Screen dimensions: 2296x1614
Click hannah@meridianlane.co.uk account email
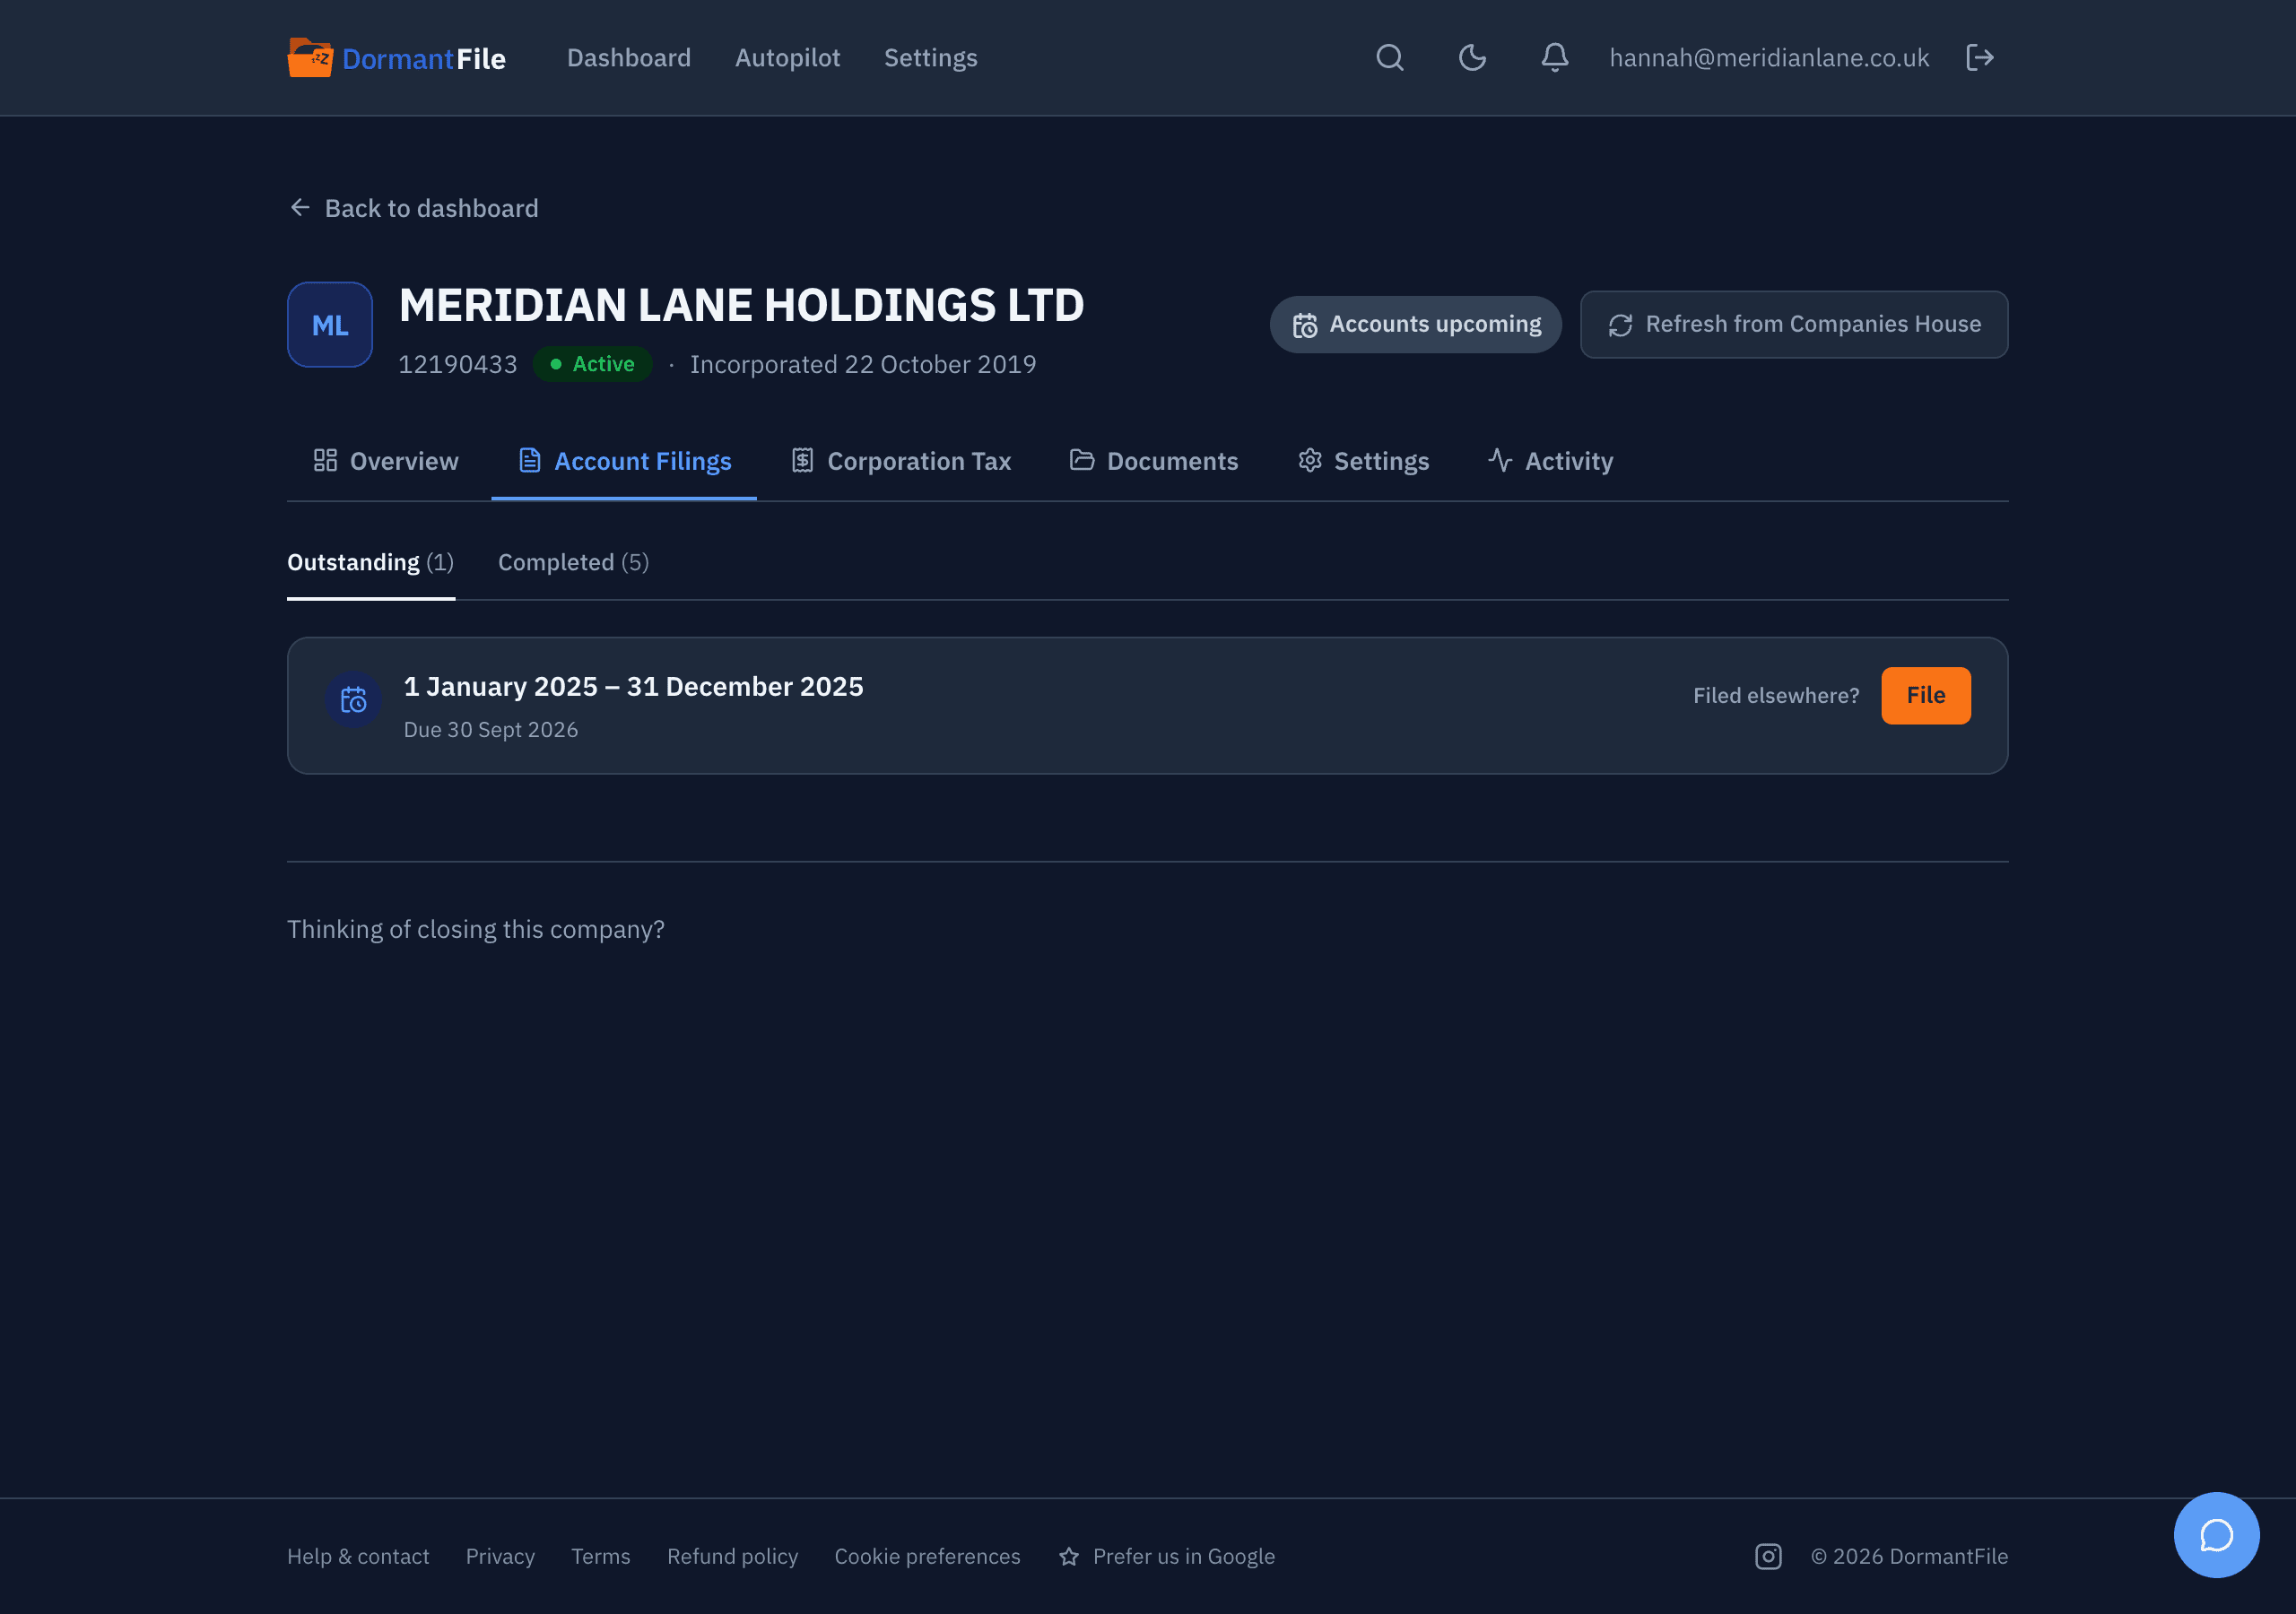pyautogui.click(x=1769, y=58)
